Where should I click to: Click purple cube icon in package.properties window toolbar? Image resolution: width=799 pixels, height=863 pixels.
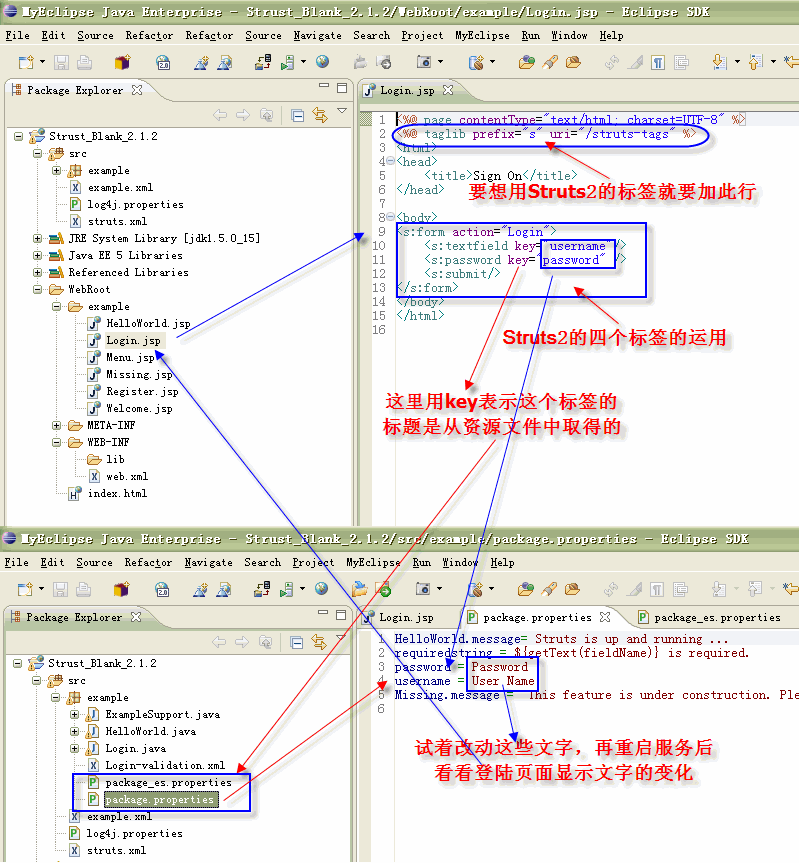point(121,589)
